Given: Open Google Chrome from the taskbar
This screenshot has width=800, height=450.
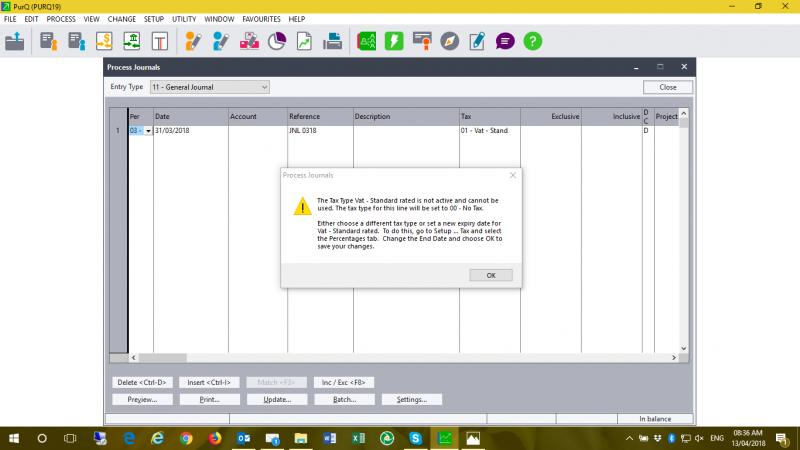Looking at the screenshot, I should tap(186, 438).
